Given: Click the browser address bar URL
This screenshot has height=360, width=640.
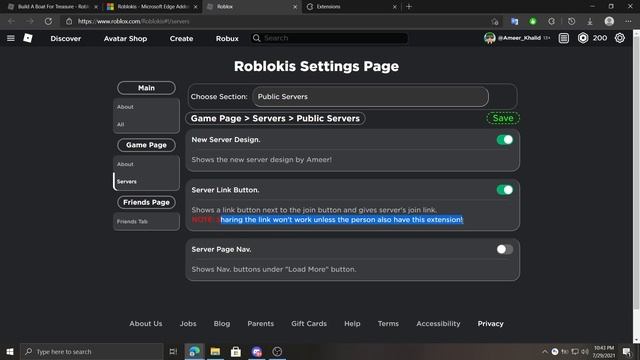Looking at the screenshot, I should pyautogui.click(x=133, y=21).
